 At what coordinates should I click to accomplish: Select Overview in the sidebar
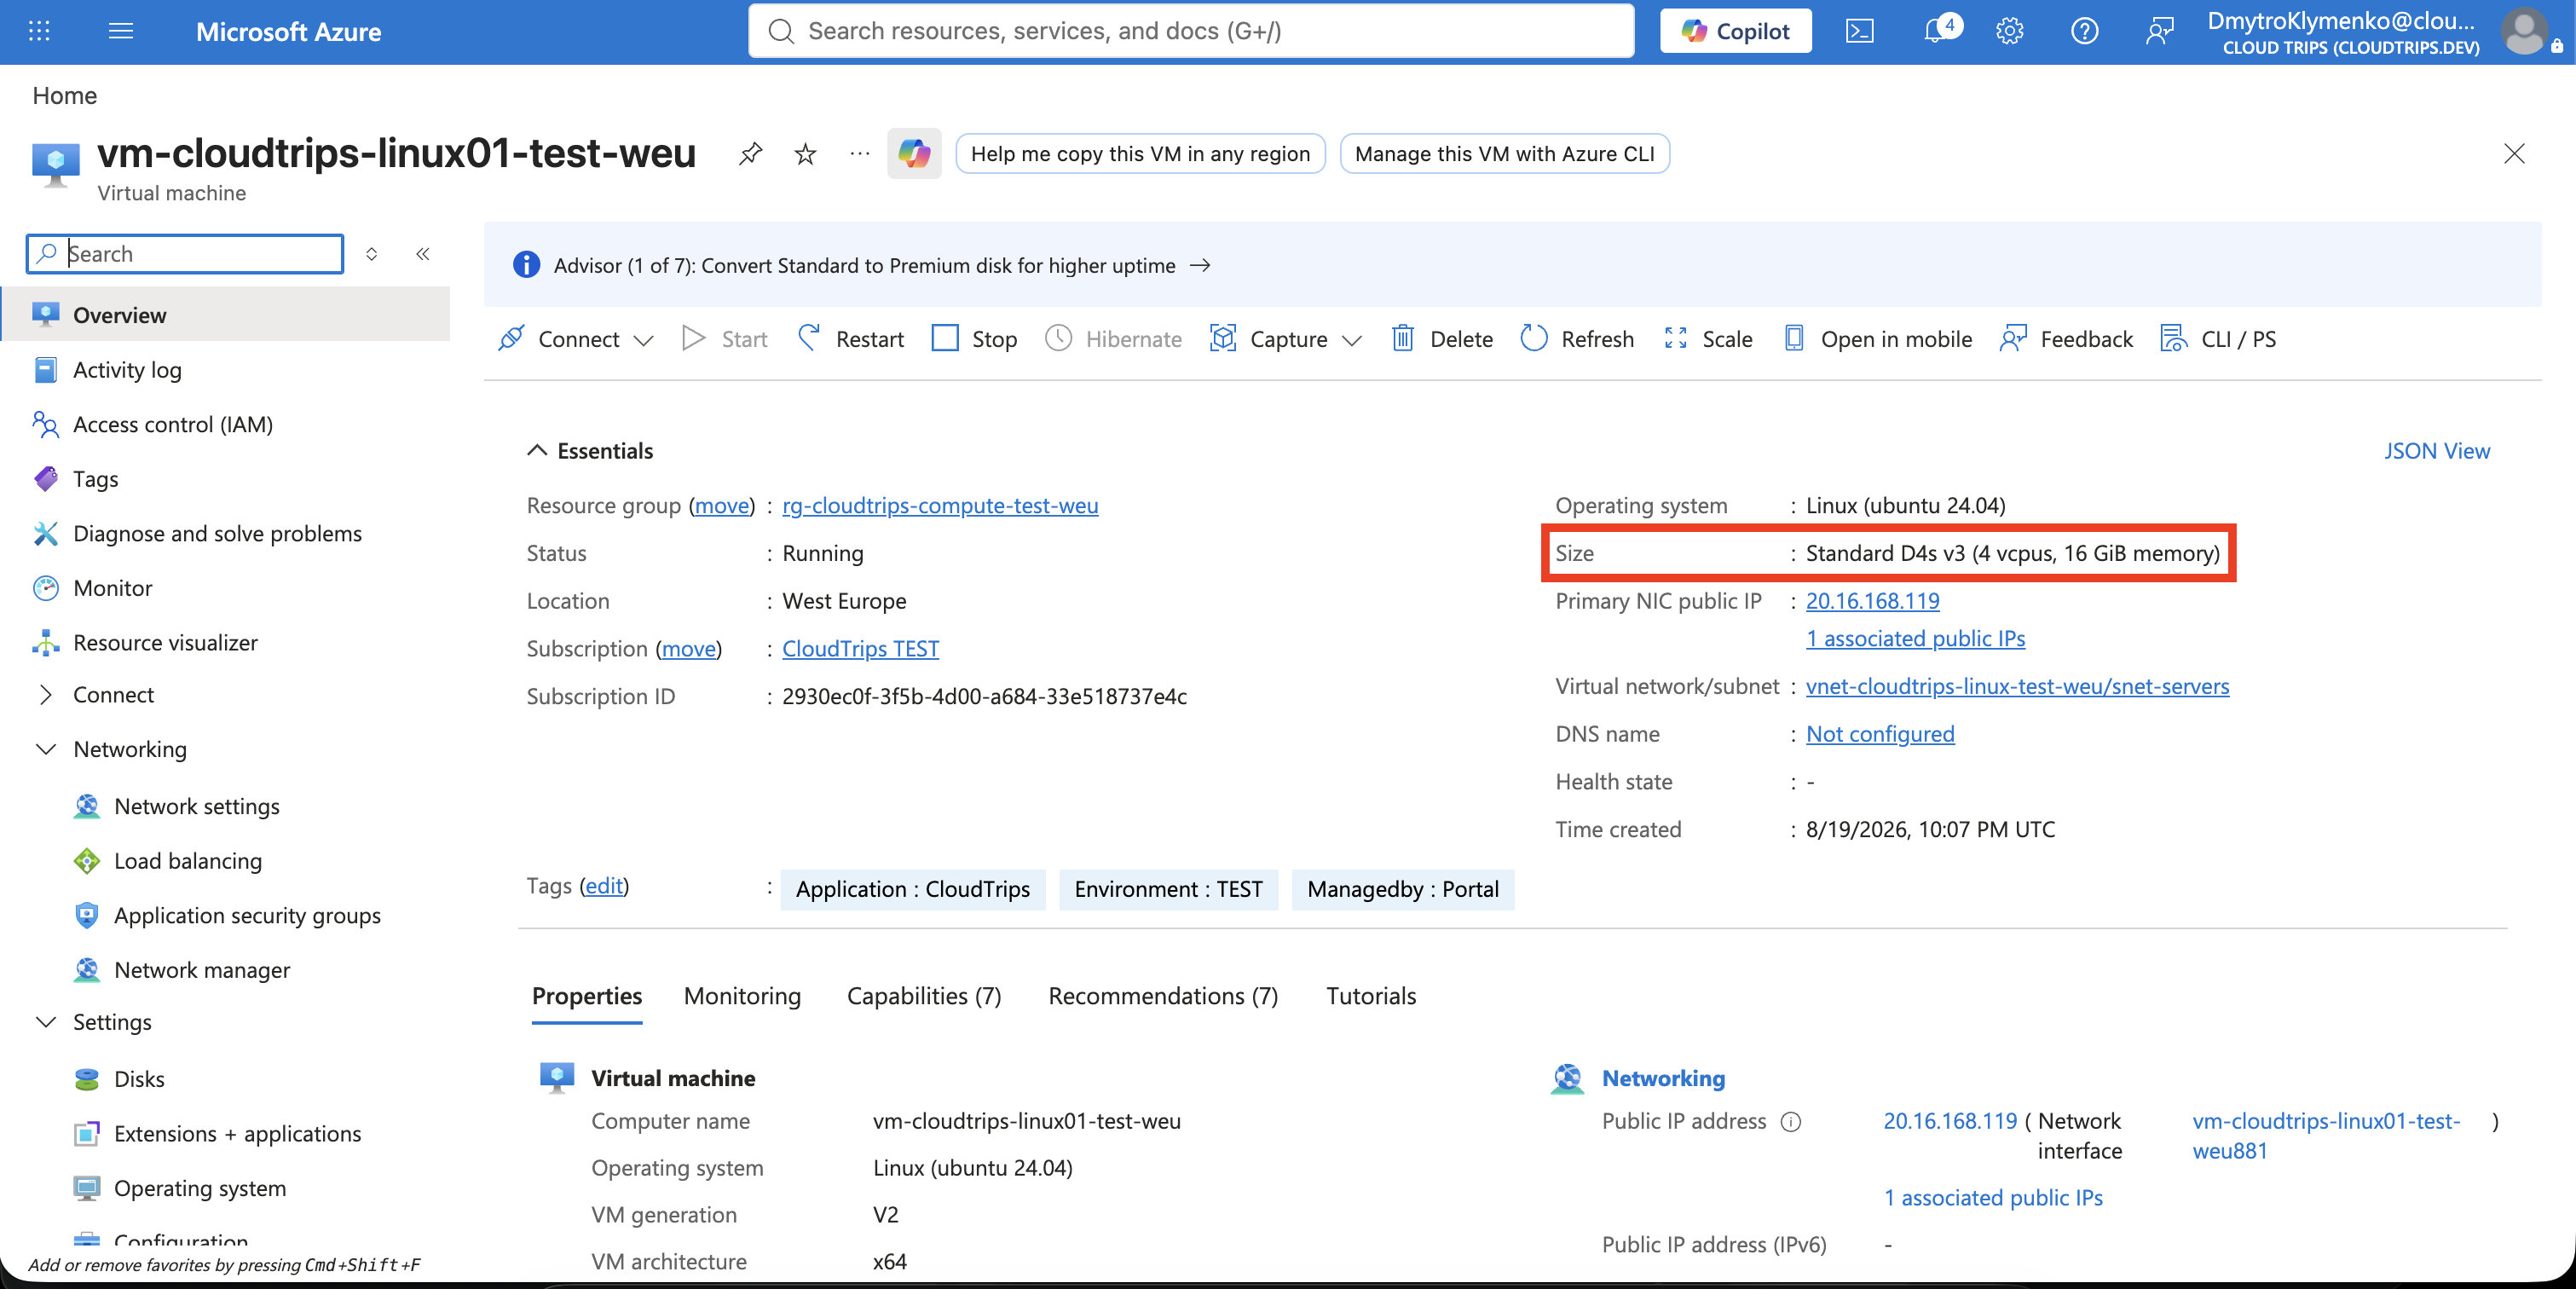(x=225, y=315)
